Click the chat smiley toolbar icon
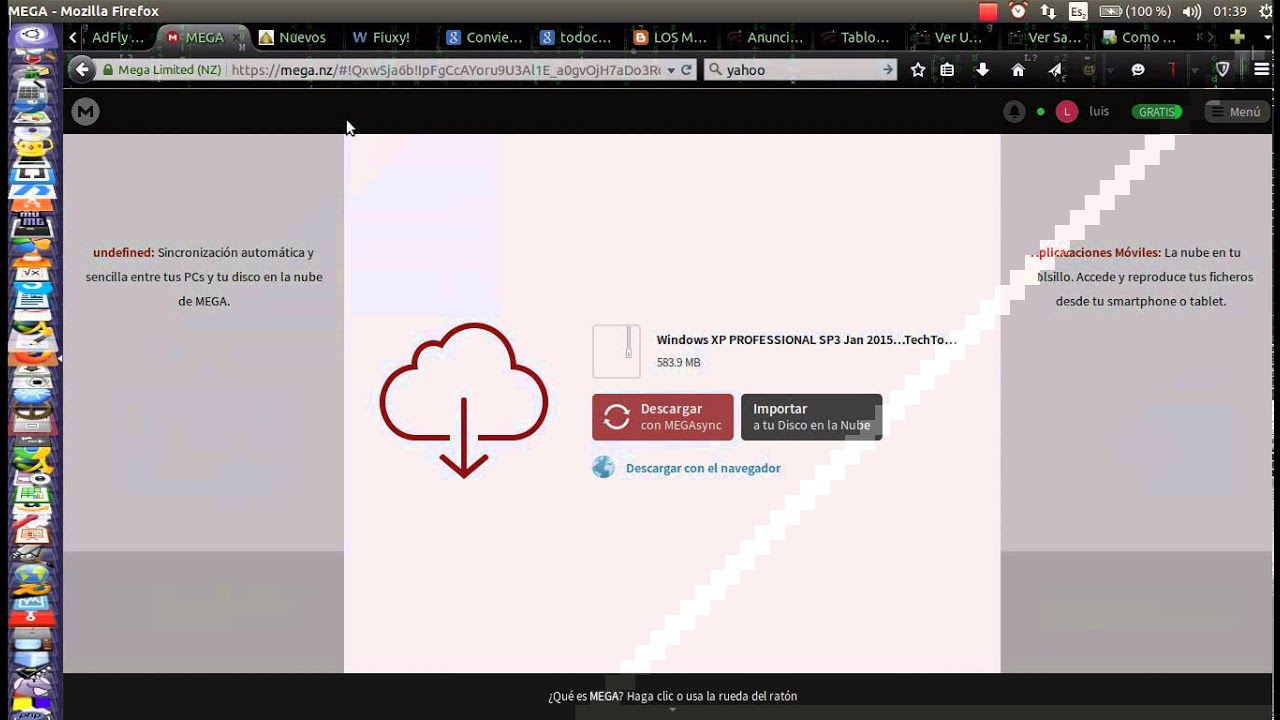This screenshot has width=1280, height=720. pos(1138,70)
